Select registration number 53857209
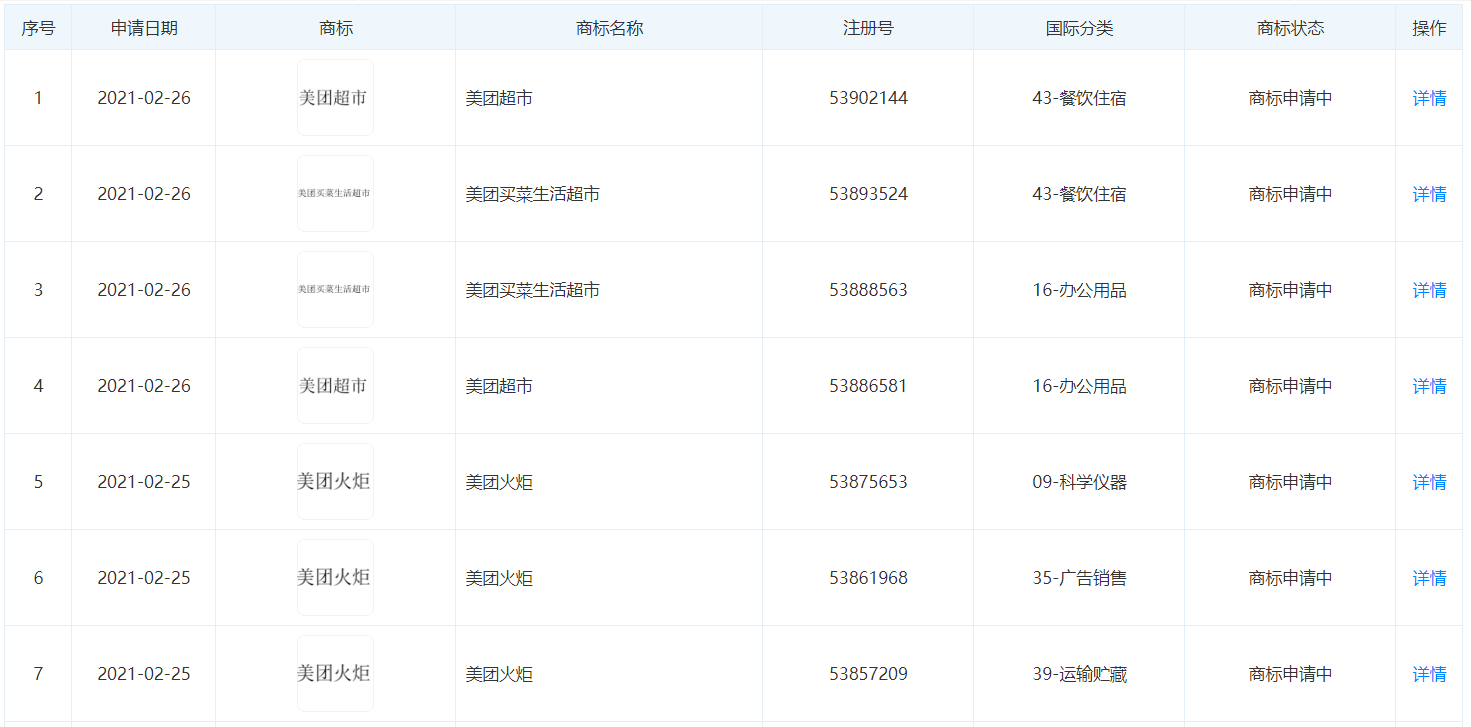 [868, 674]
